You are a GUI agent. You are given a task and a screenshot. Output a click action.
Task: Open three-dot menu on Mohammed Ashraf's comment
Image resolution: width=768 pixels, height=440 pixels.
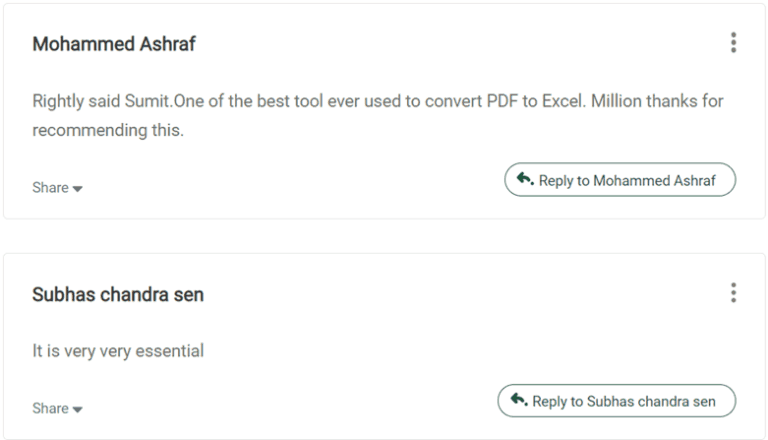(733, 43)
